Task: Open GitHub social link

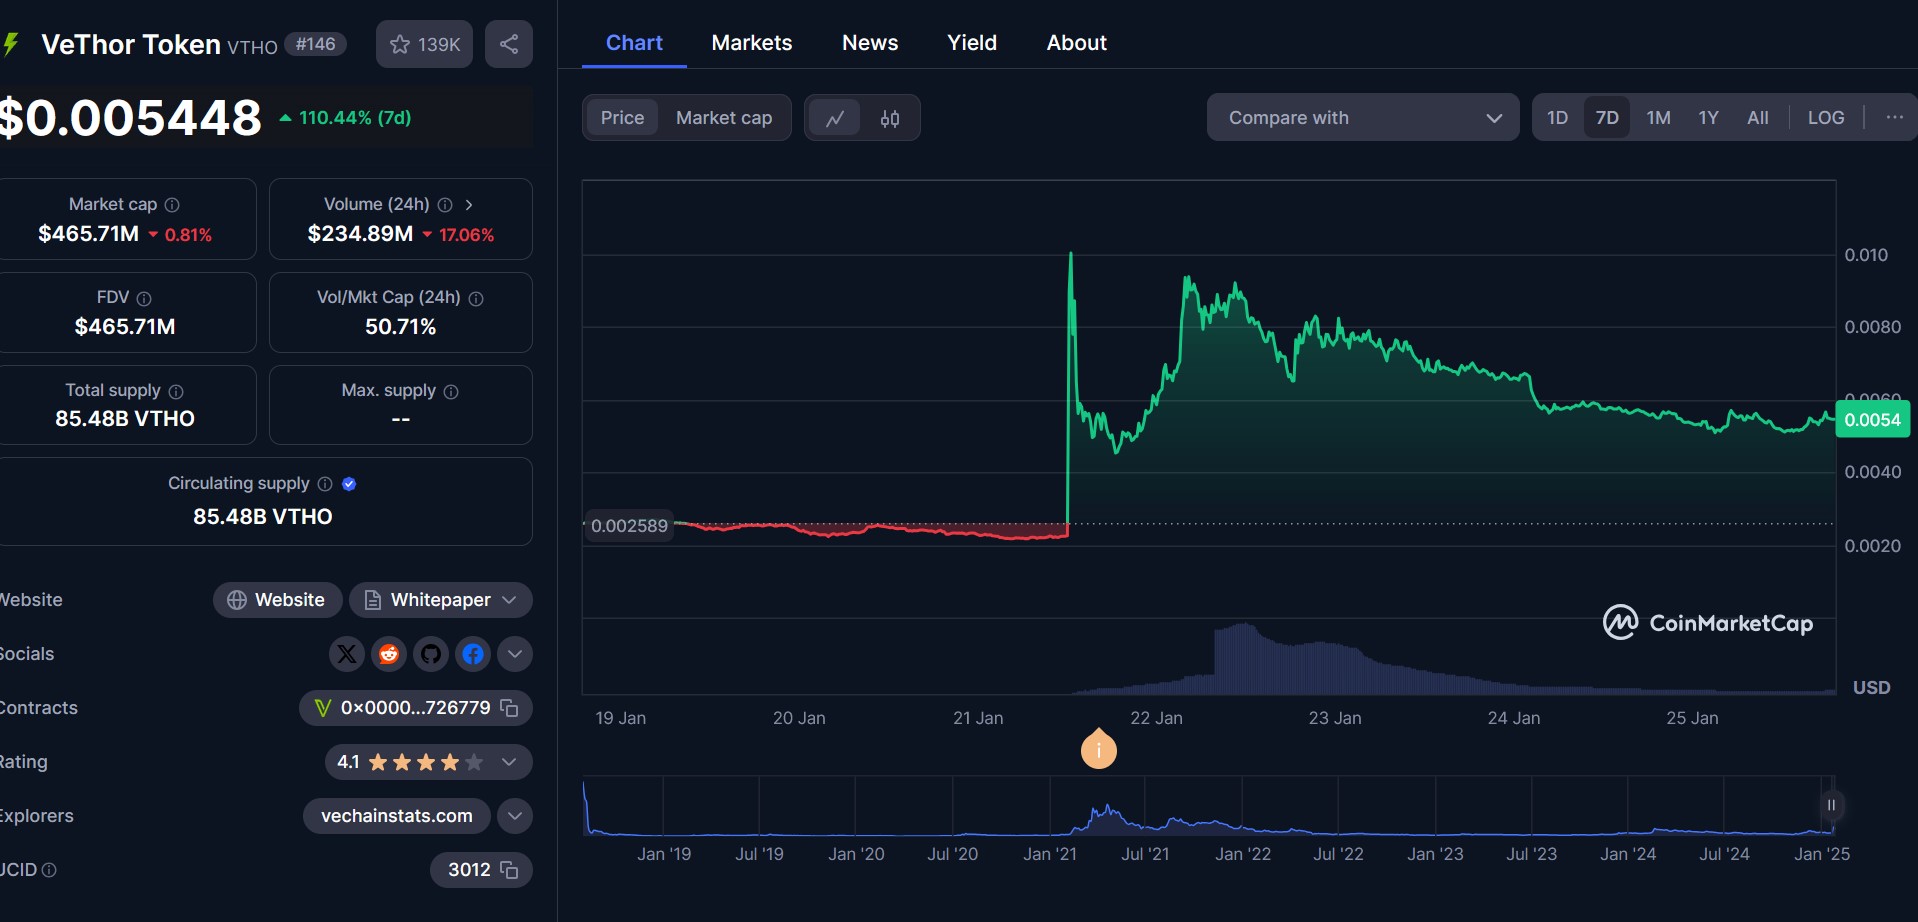Action: pos(431,654)
